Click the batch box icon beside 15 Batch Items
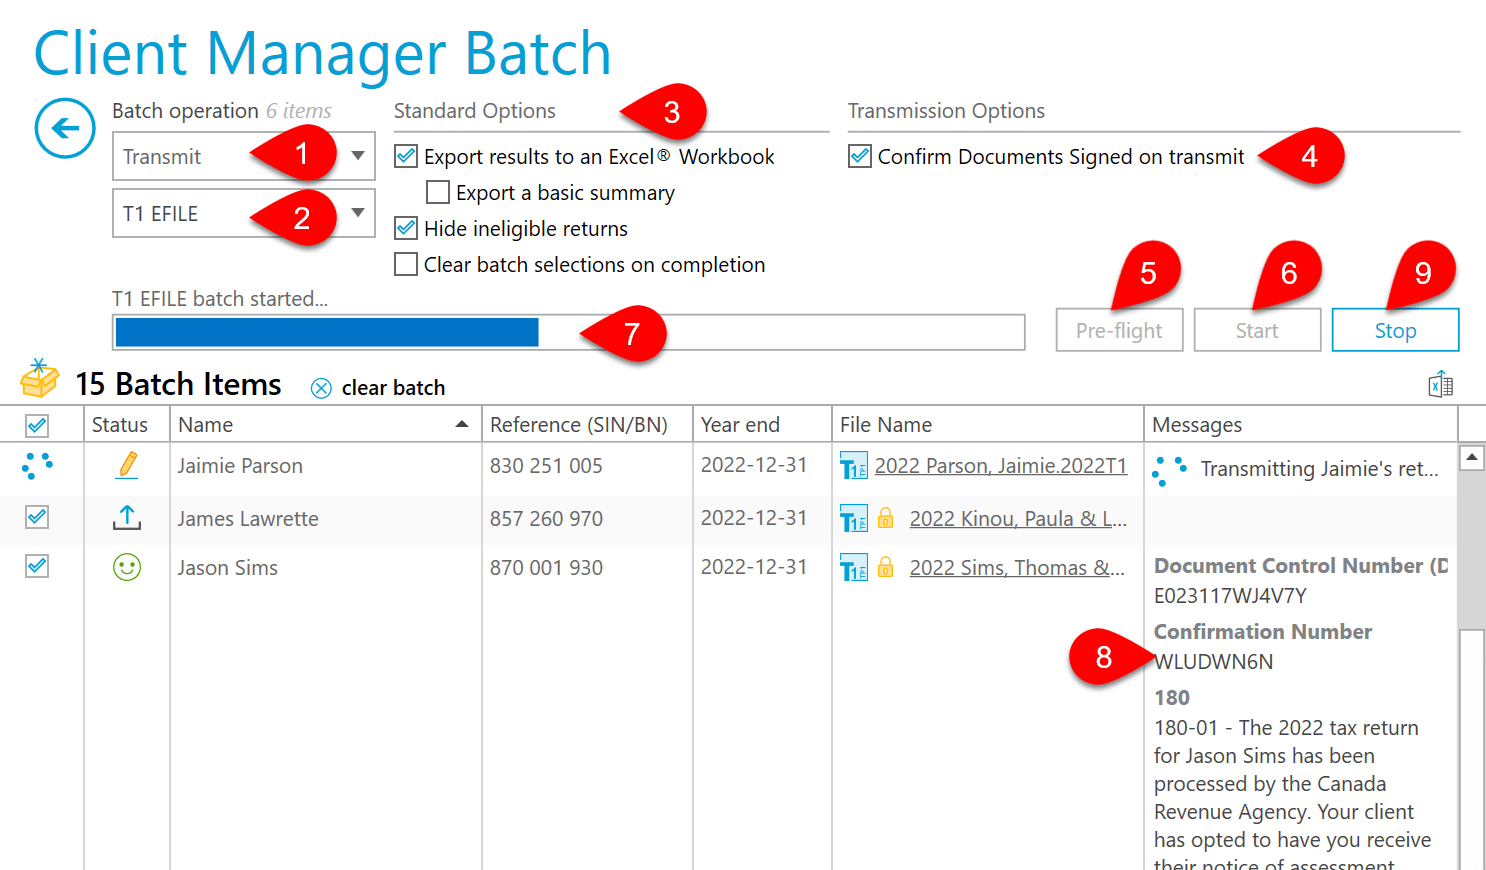The width and height of the screenshot is (1486, 870). (x=40, y=379)
